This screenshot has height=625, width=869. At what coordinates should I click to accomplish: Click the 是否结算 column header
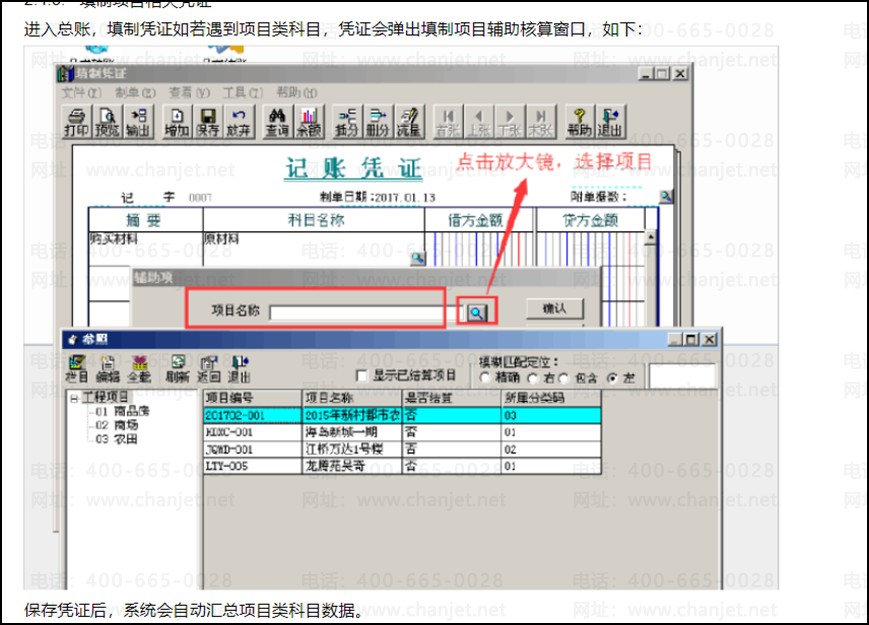(x=452, y=398)
